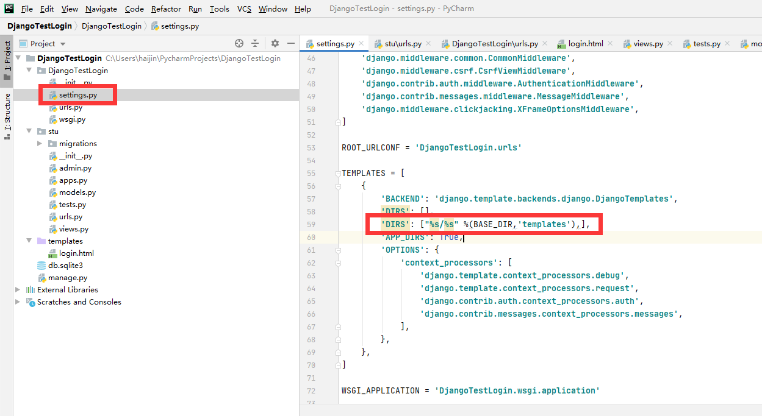Collapse the templates folder
762x416 pixels.
click(29, 241)
